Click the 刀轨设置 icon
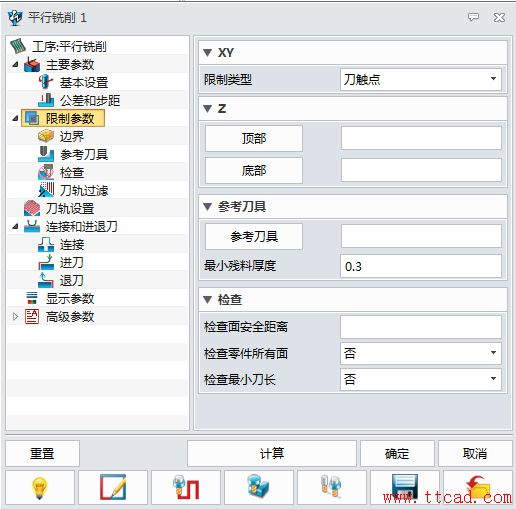516x509 pixels. pyautogui.click(x=32, y=208)
